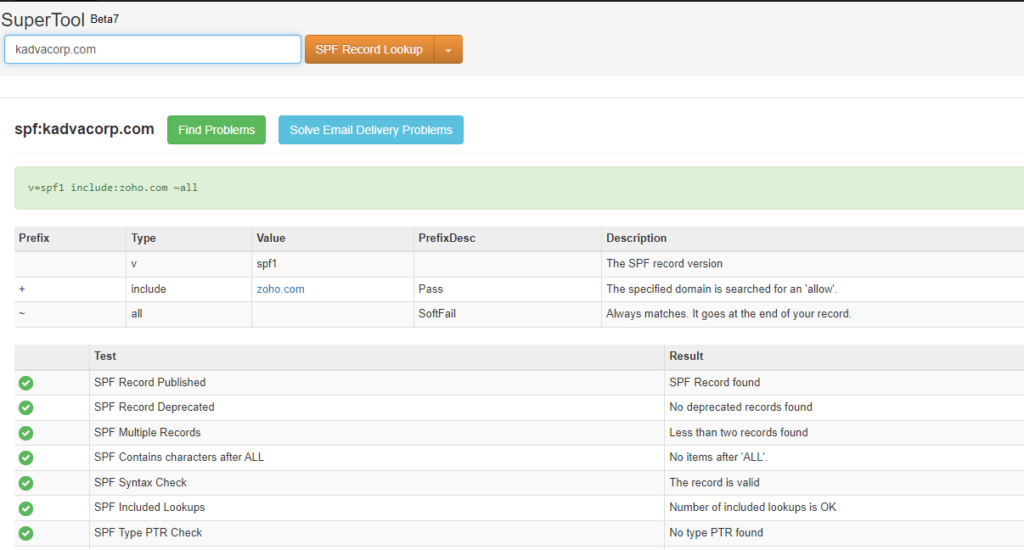The width and height of the screenshot is (1024, 550).
Task: Click the SPF Type PTR Check icon
Action: 26,533
